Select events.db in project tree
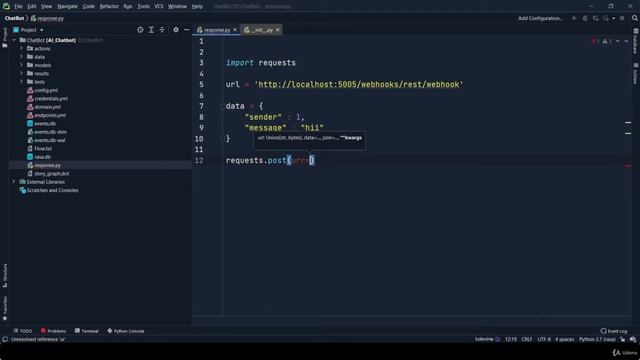The image size is (640, 360). pyautogui.click(x=41, y=123)
